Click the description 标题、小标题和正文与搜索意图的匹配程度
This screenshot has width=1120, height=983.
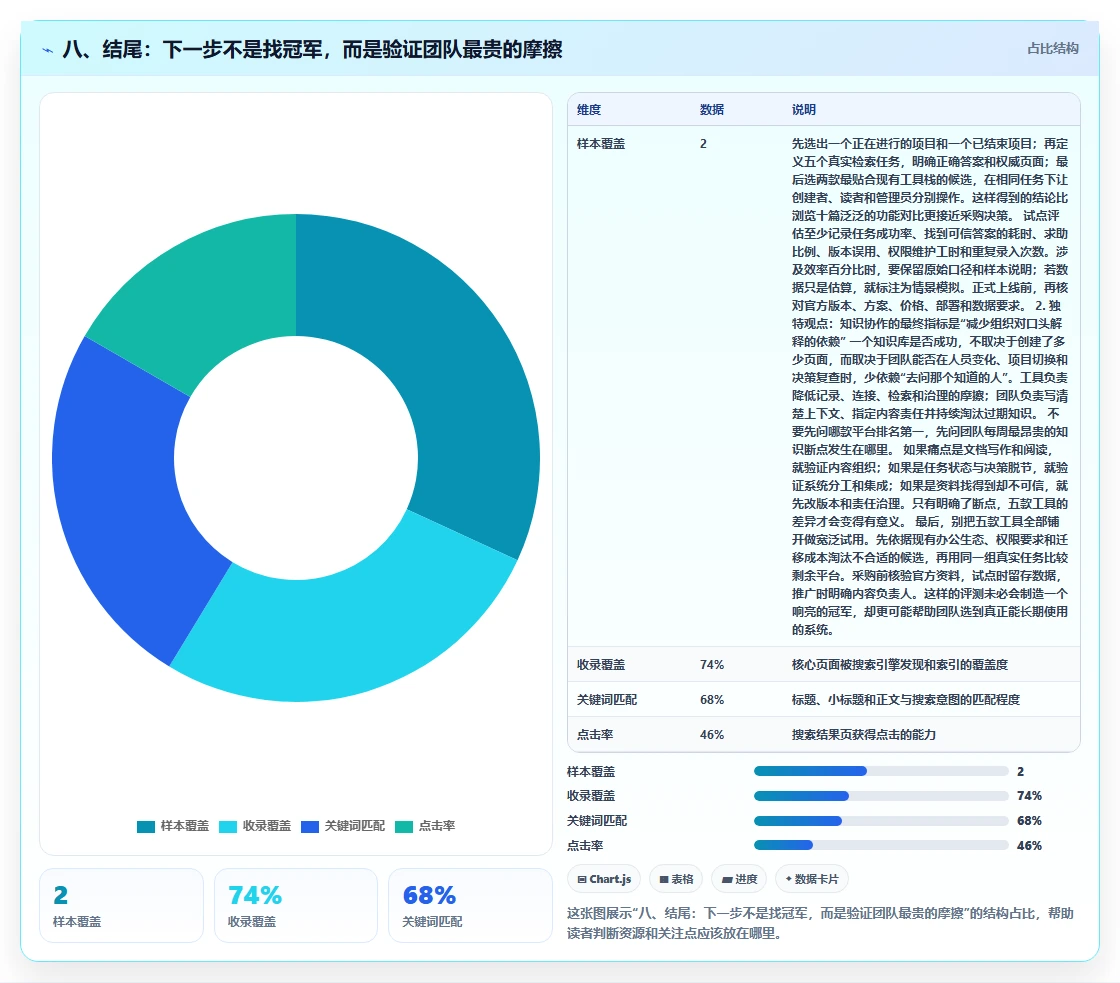(906, 699)
